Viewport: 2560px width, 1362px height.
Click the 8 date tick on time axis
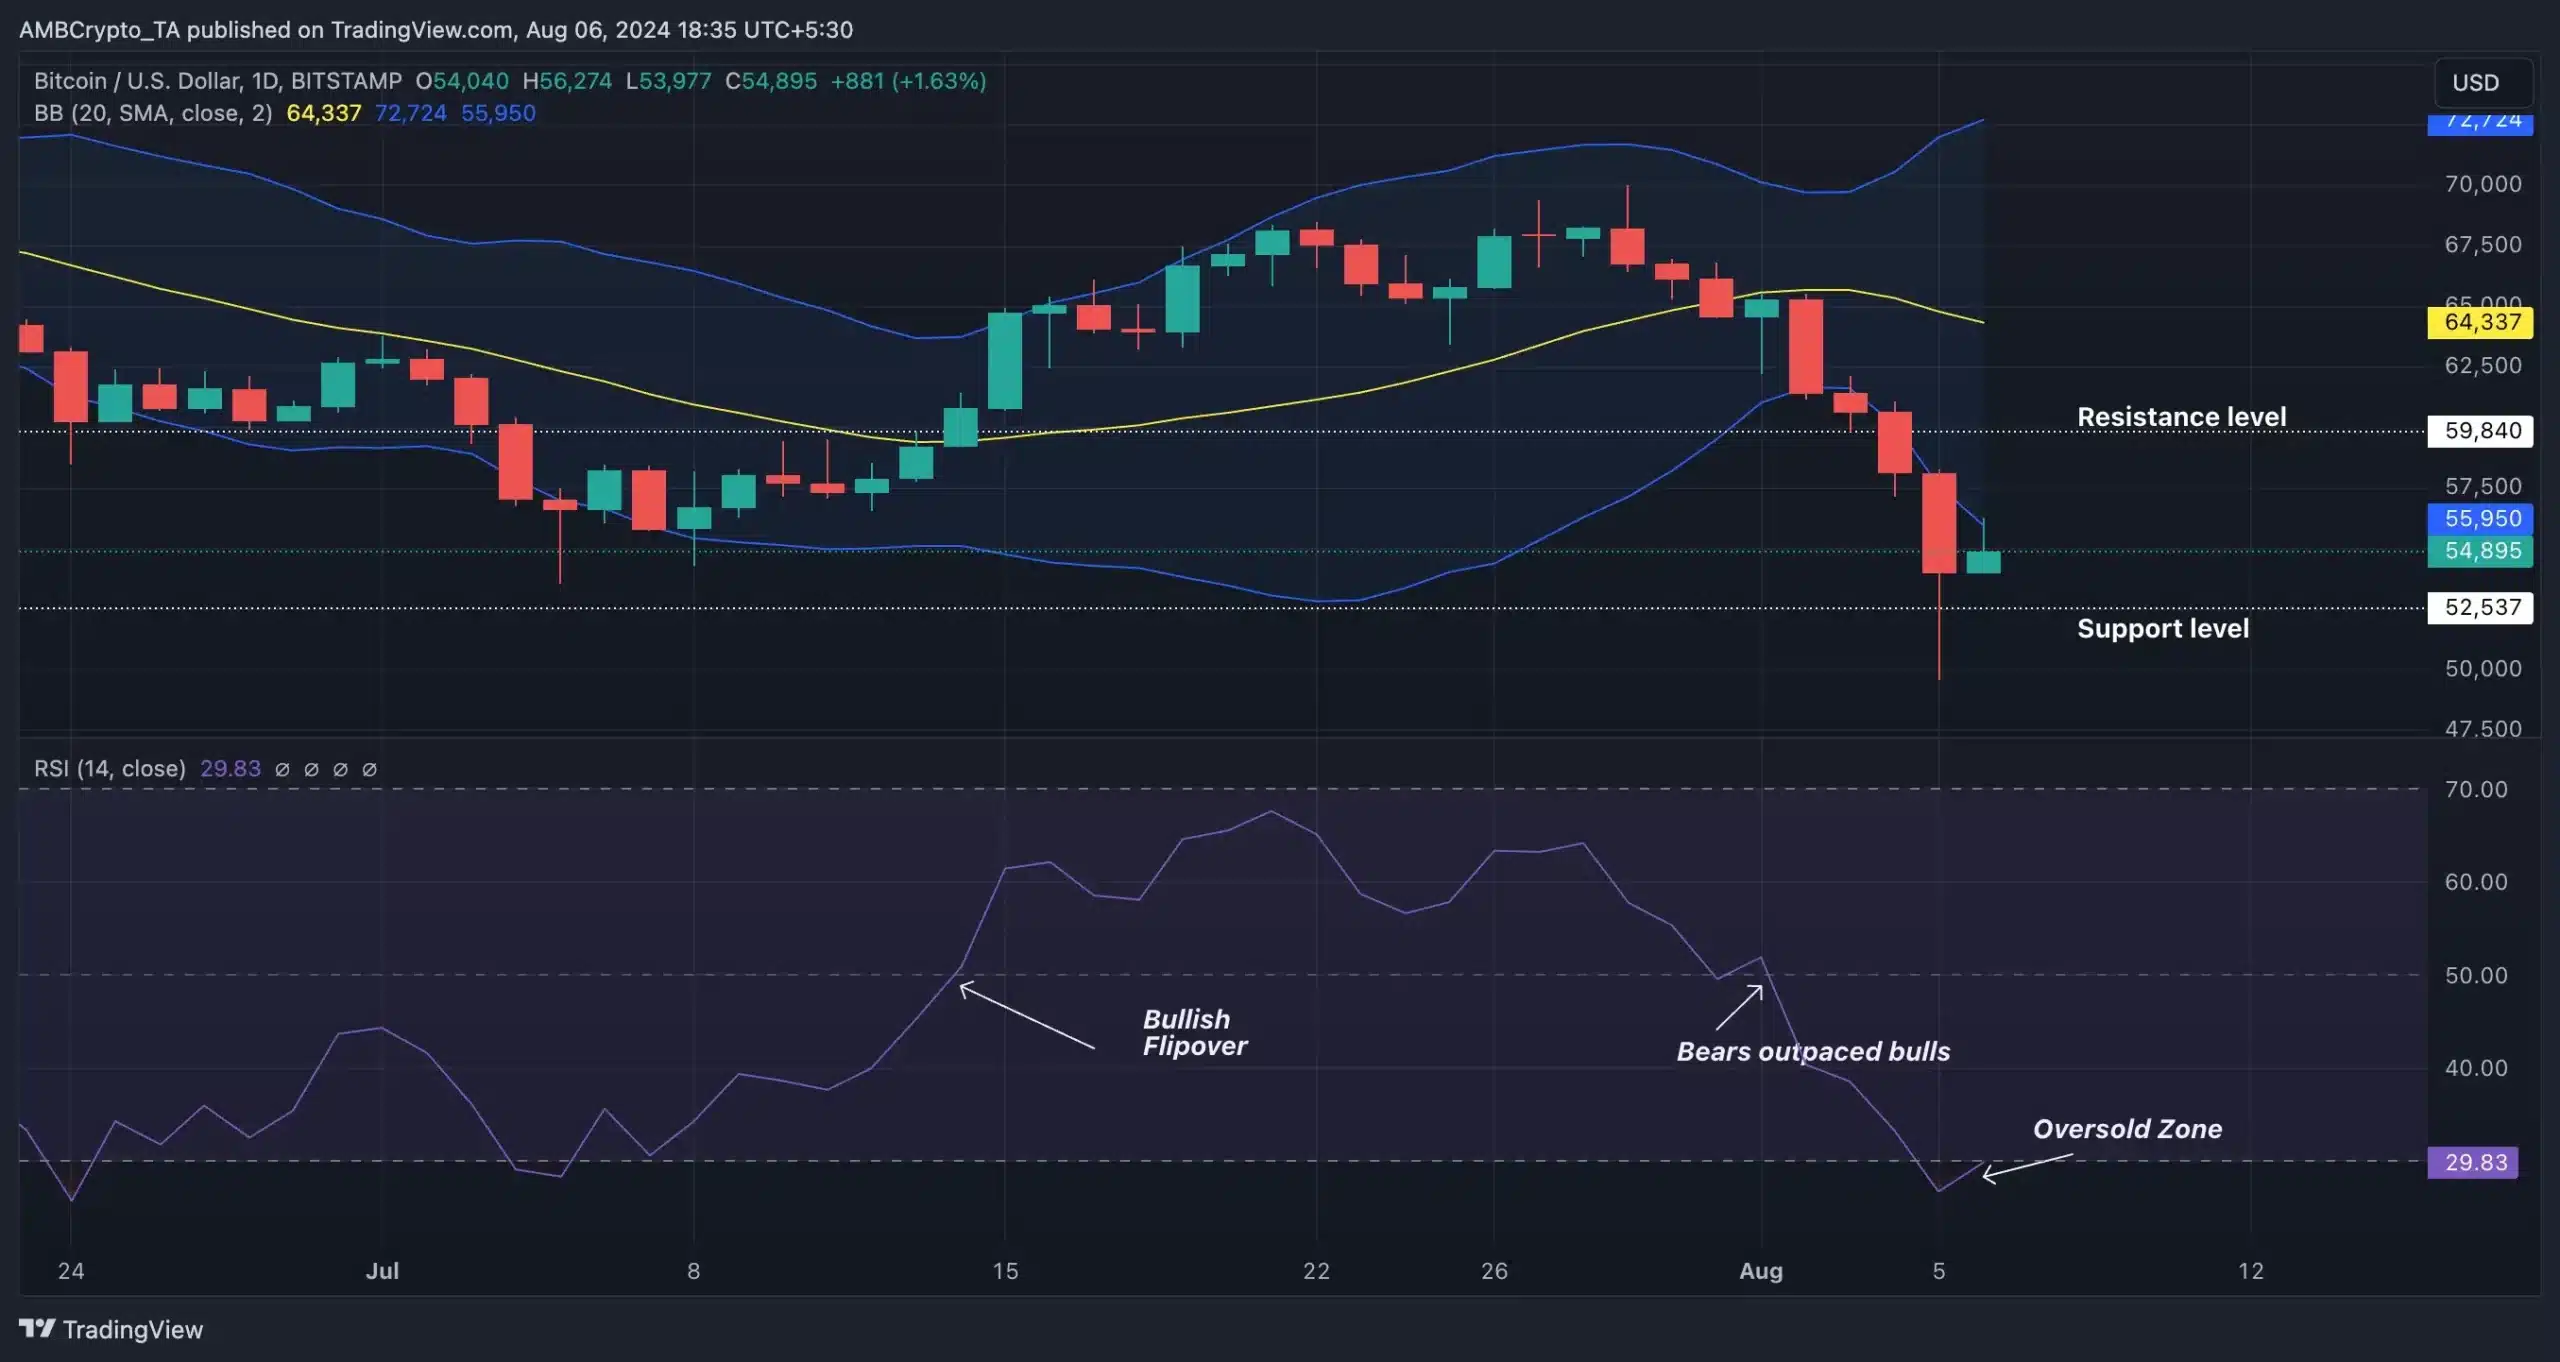pyautogui.click(x=693, y=1271)
